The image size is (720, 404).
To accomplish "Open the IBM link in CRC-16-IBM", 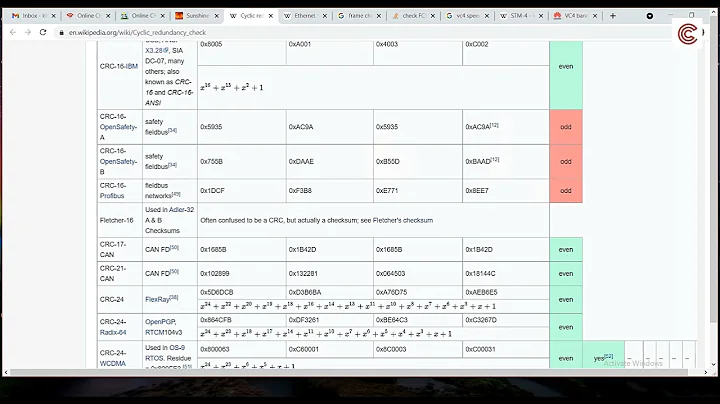I will 132,66.
